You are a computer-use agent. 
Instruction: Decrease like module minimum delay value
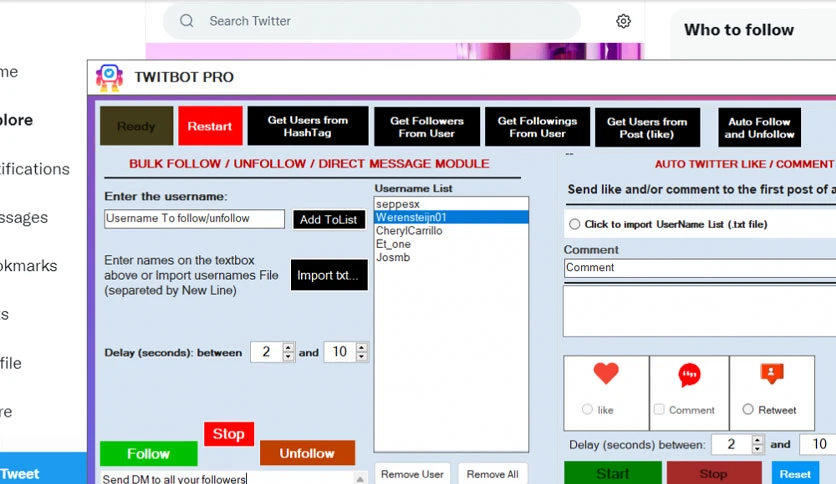(757, 449)
